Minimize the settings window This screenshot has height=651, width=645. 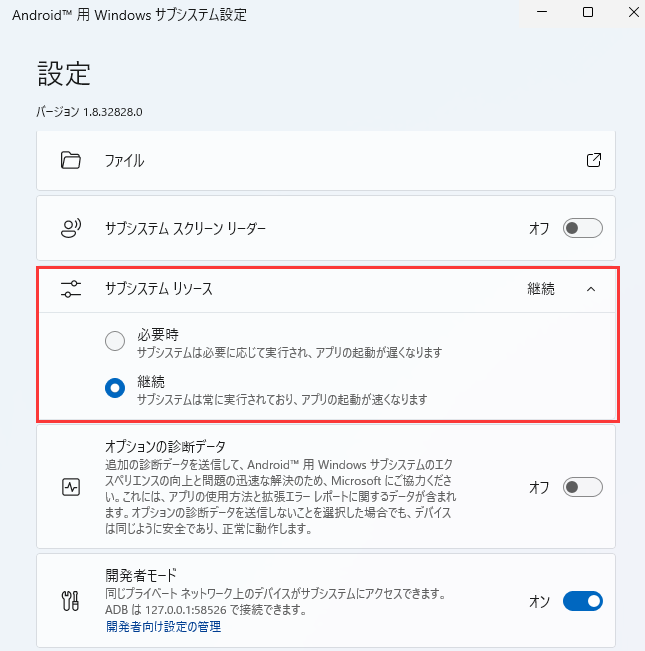coord(542,12)
